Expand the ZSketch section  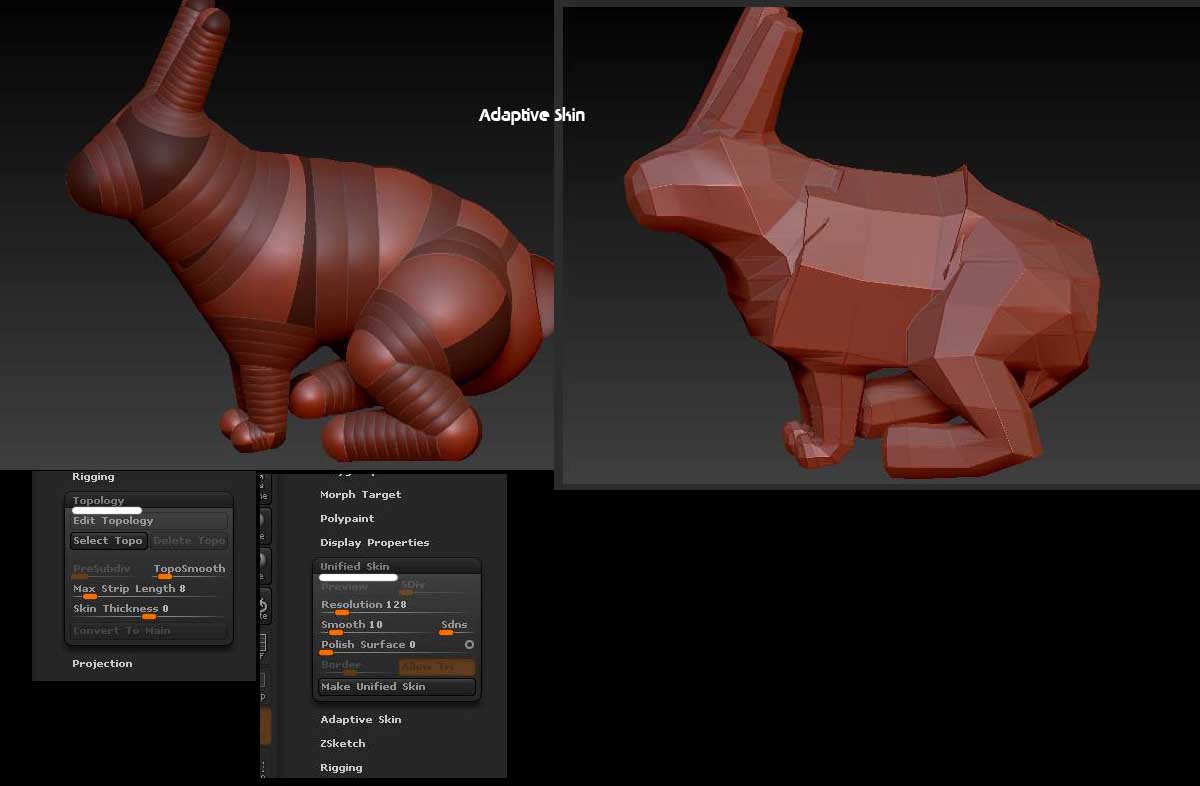(x=343, y=744)
